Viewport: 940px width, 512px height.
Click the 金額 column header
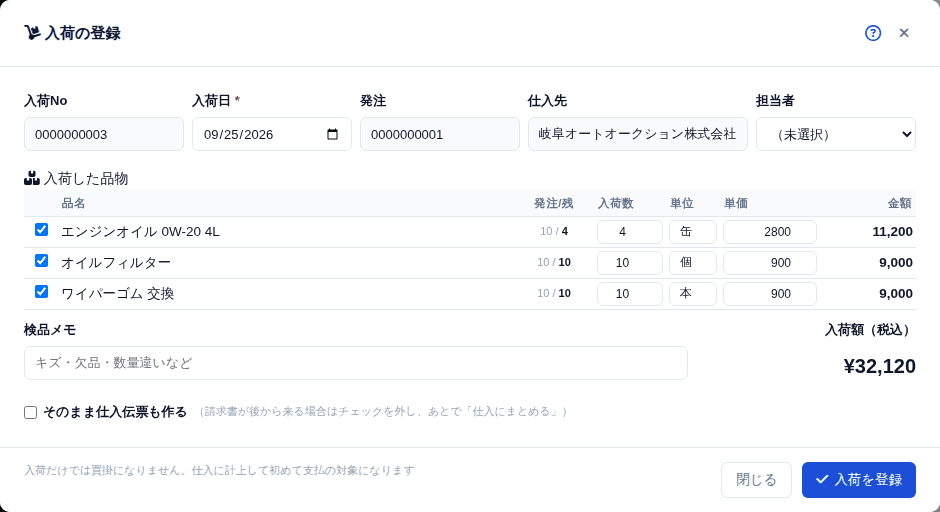[x=900, y=203]
